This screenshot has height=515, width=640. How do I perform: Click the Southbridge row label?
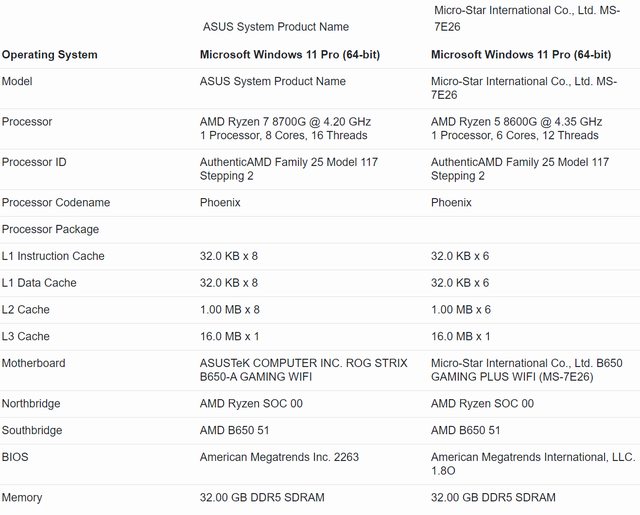click(x=32, y=431)
